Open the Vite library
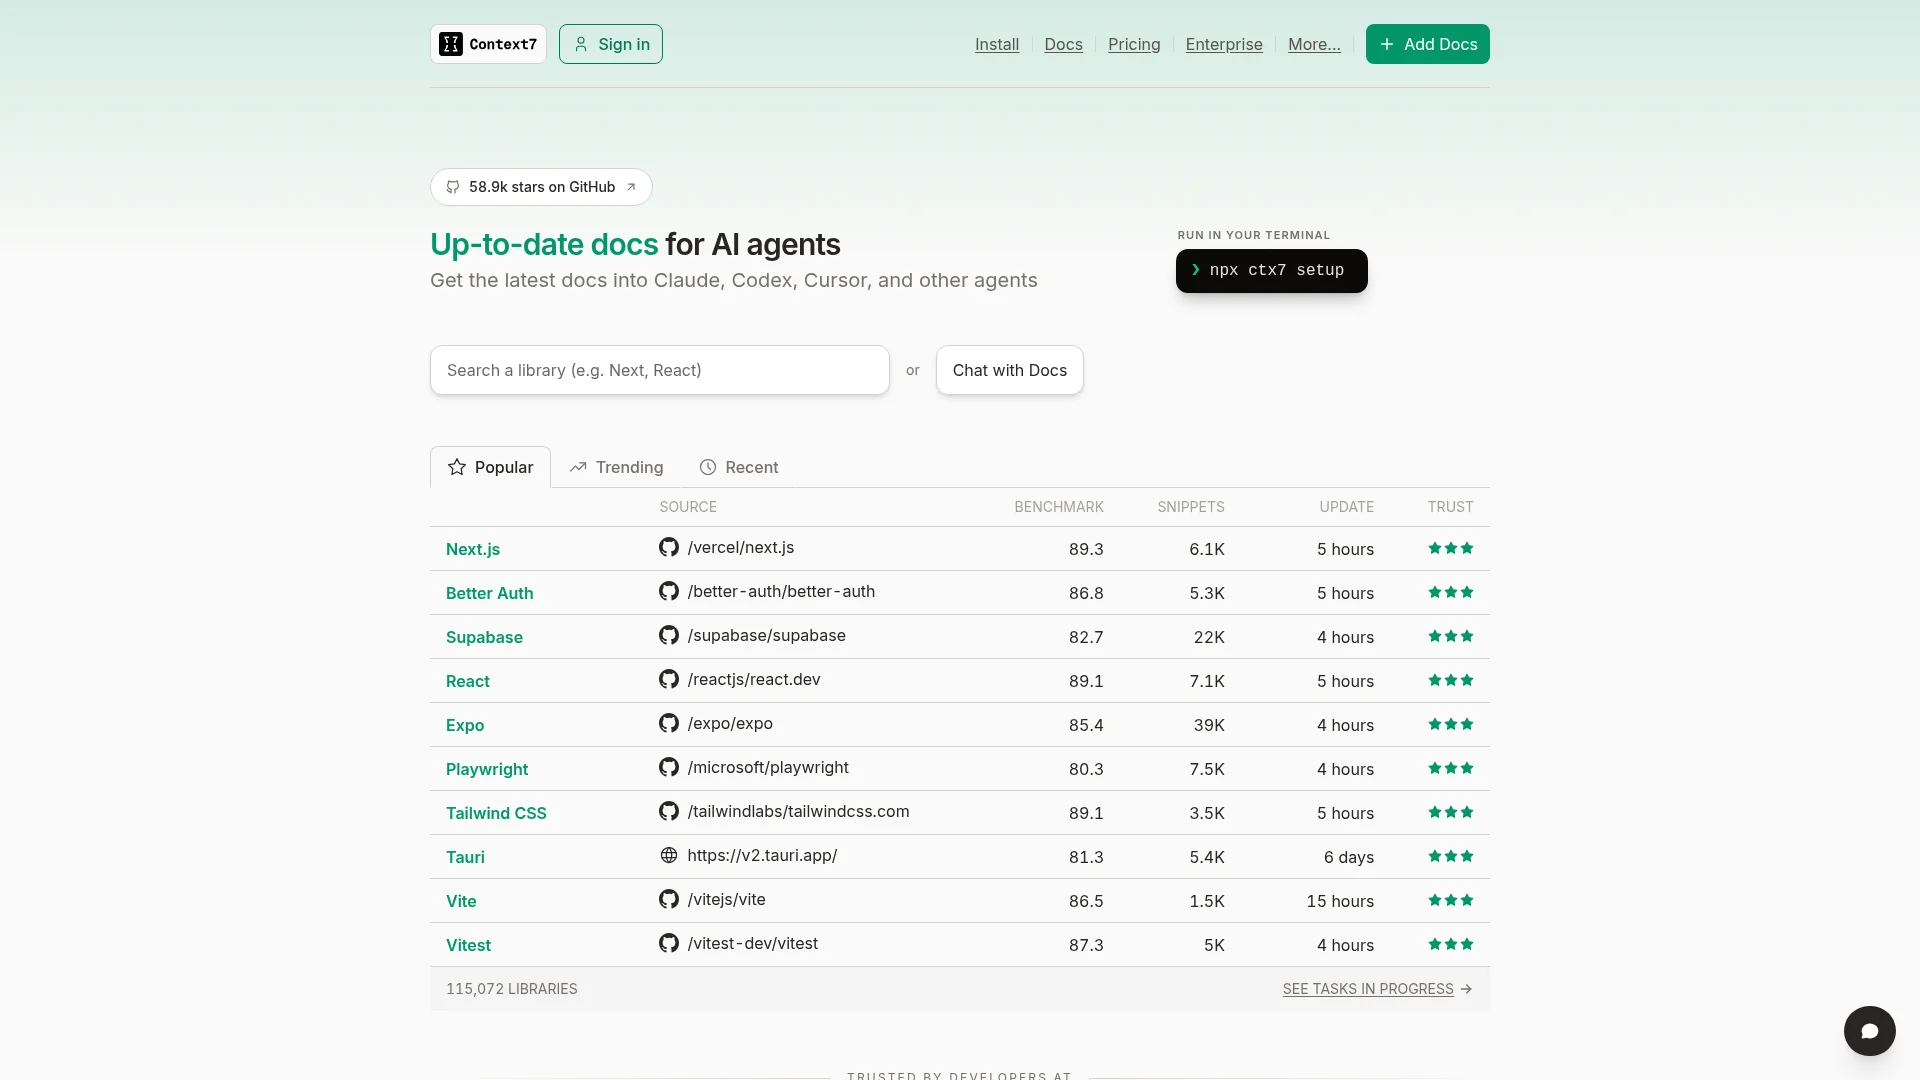 coord(461,901)
